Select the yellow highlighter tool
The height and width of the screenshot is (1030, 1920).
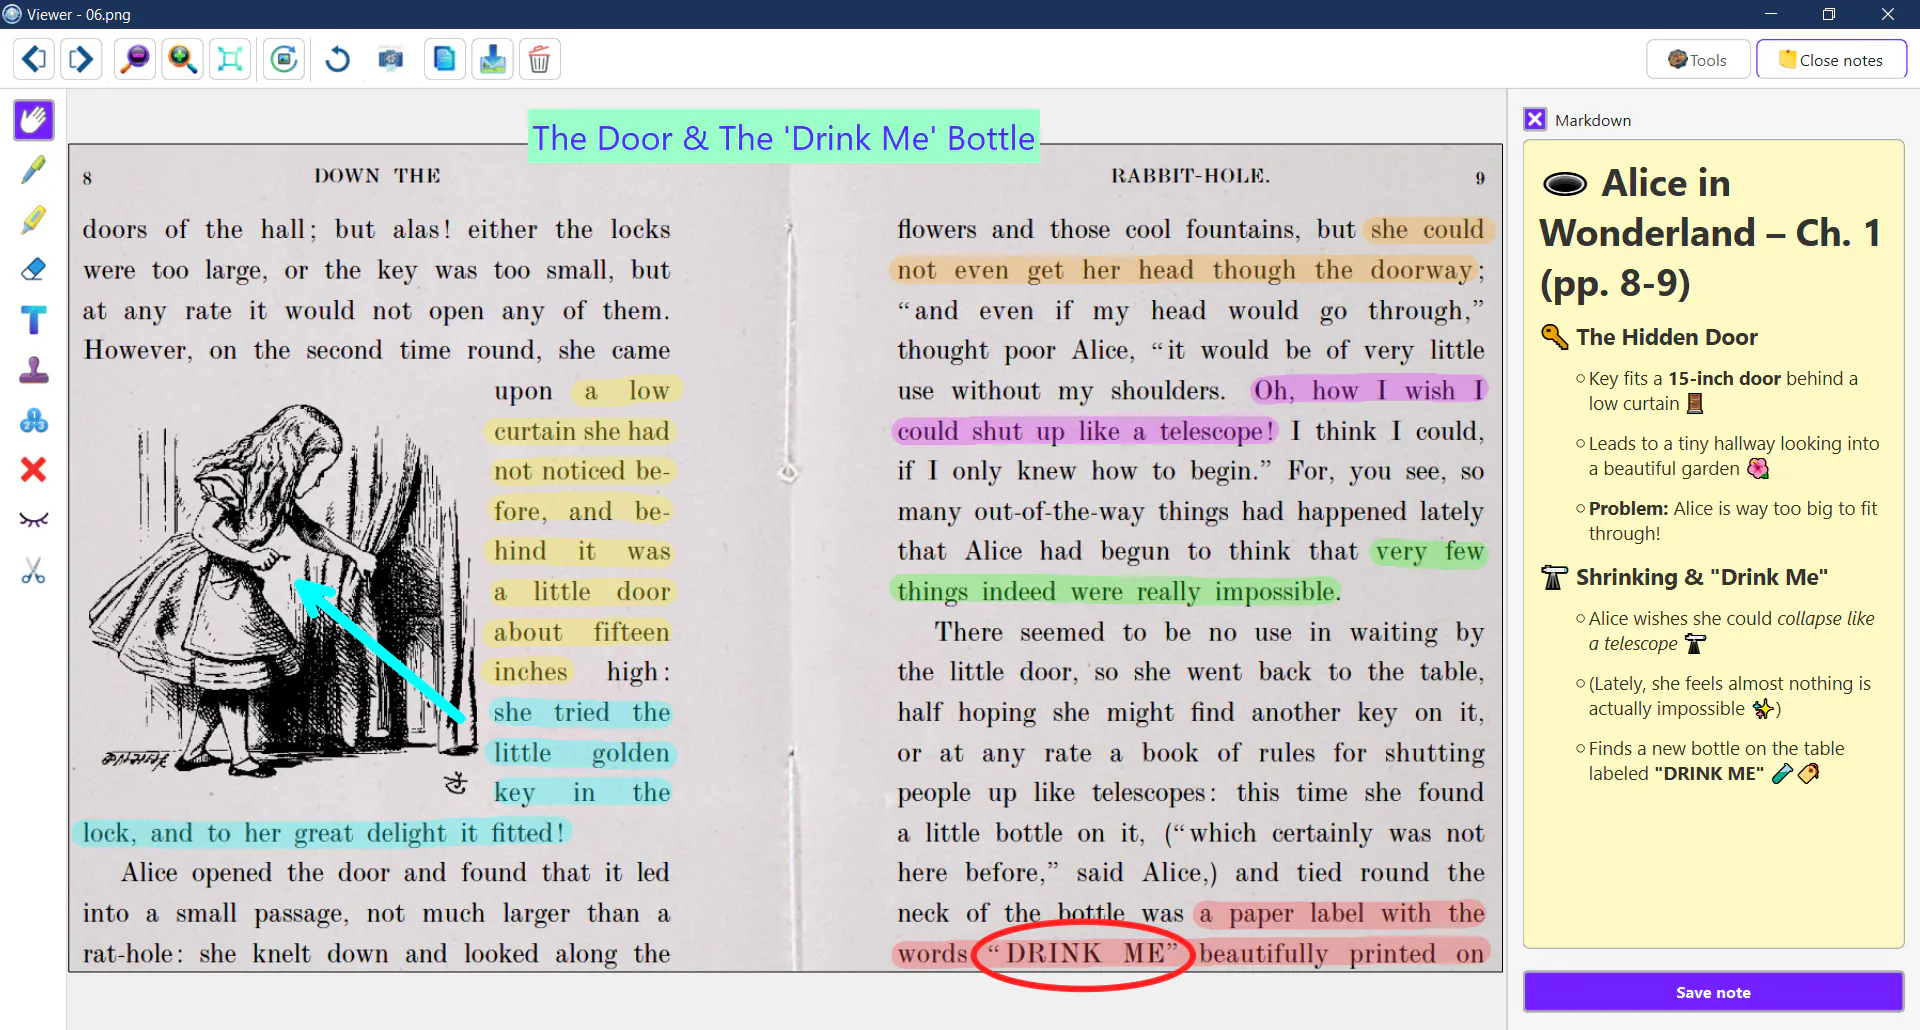click(34, 220)
